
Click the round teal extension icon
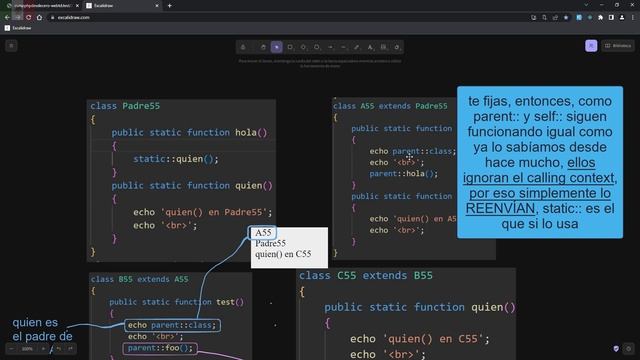point(590,18)
